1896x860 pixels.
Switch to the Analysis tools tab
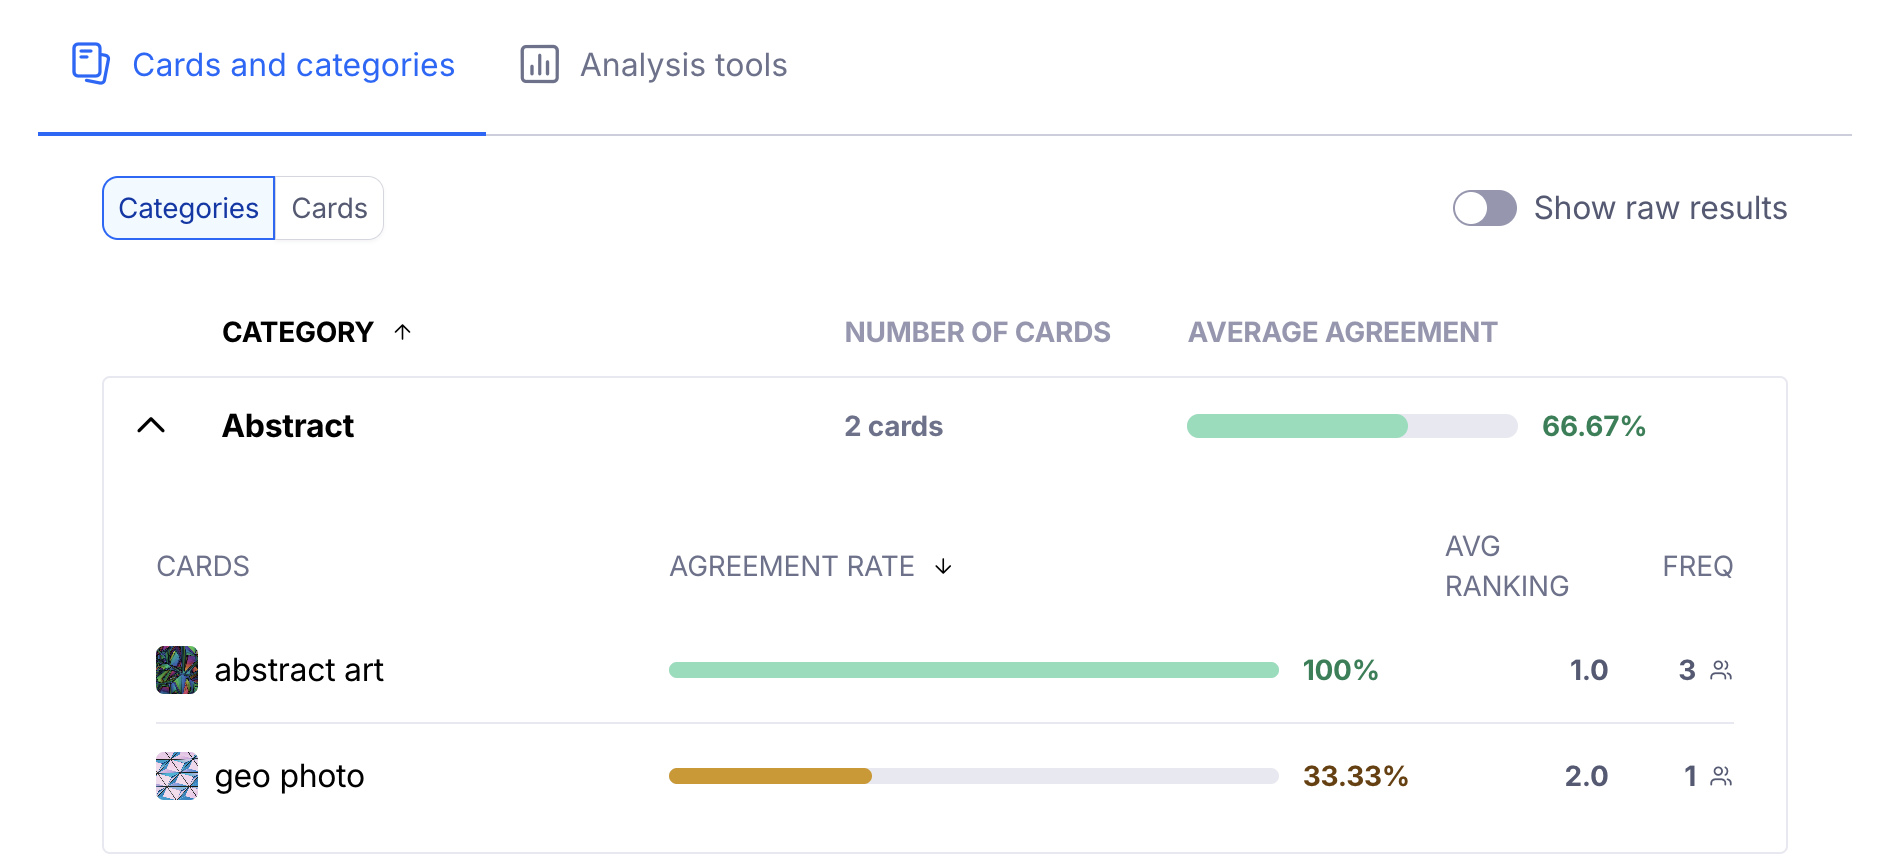click(683, 65)
